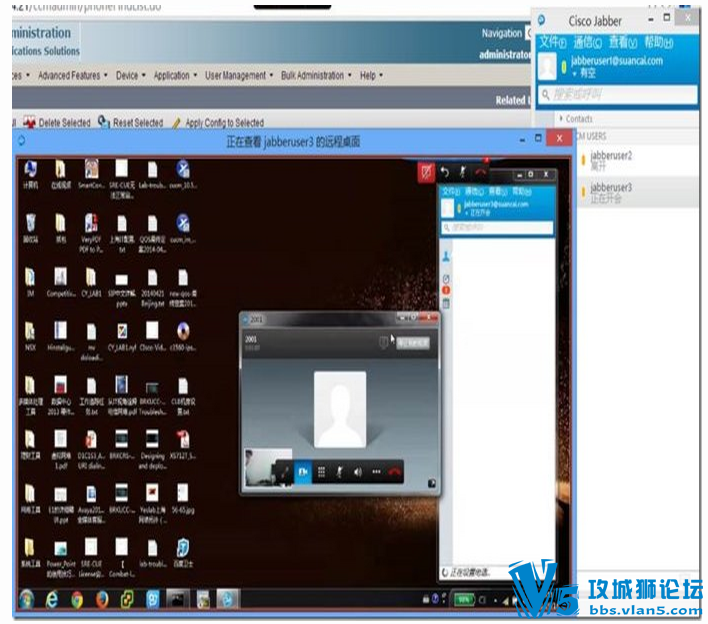
Task: Click the speaker volume icon in call bar
Action: (358, 472)
